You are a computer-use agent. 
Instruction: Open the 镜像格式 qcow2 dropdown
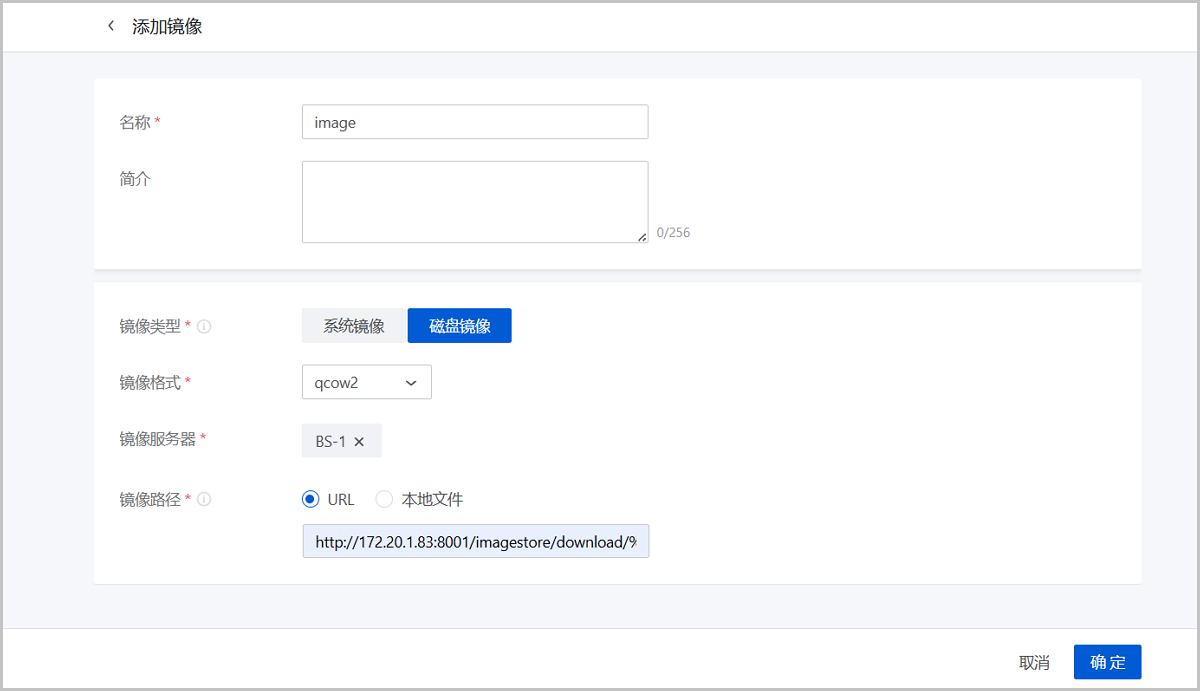[x=366, y=382]
